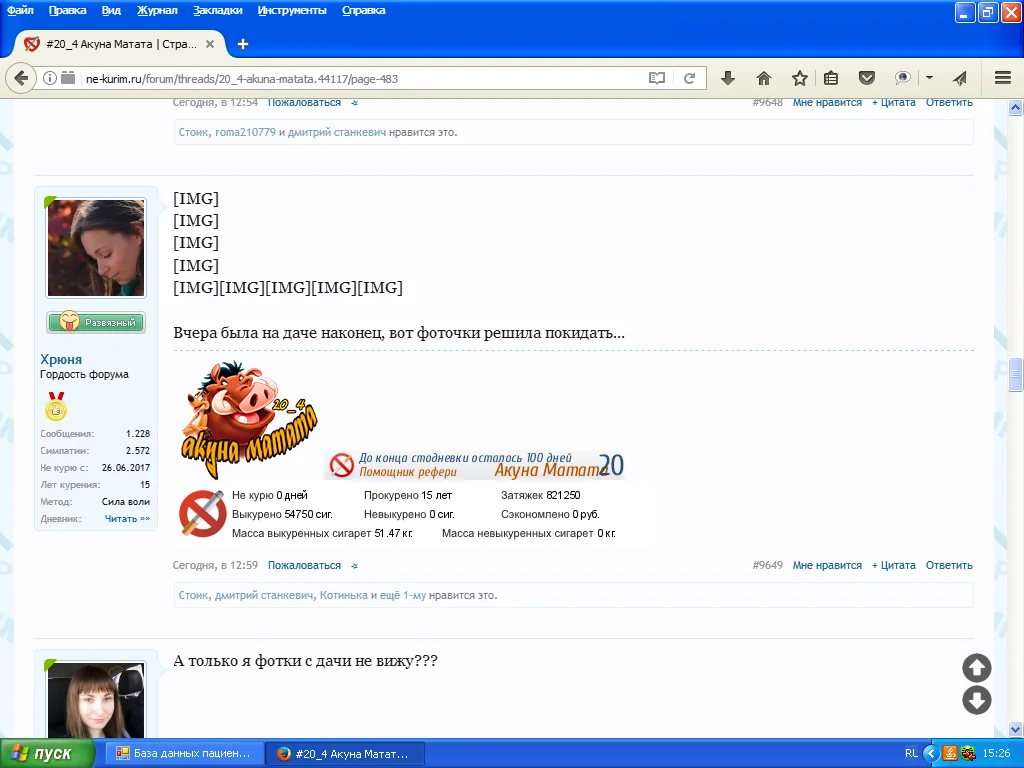Screen dimensions: 1024x768
Task: Open the Firefox hamburger menu
Action: coord(1003,78)
